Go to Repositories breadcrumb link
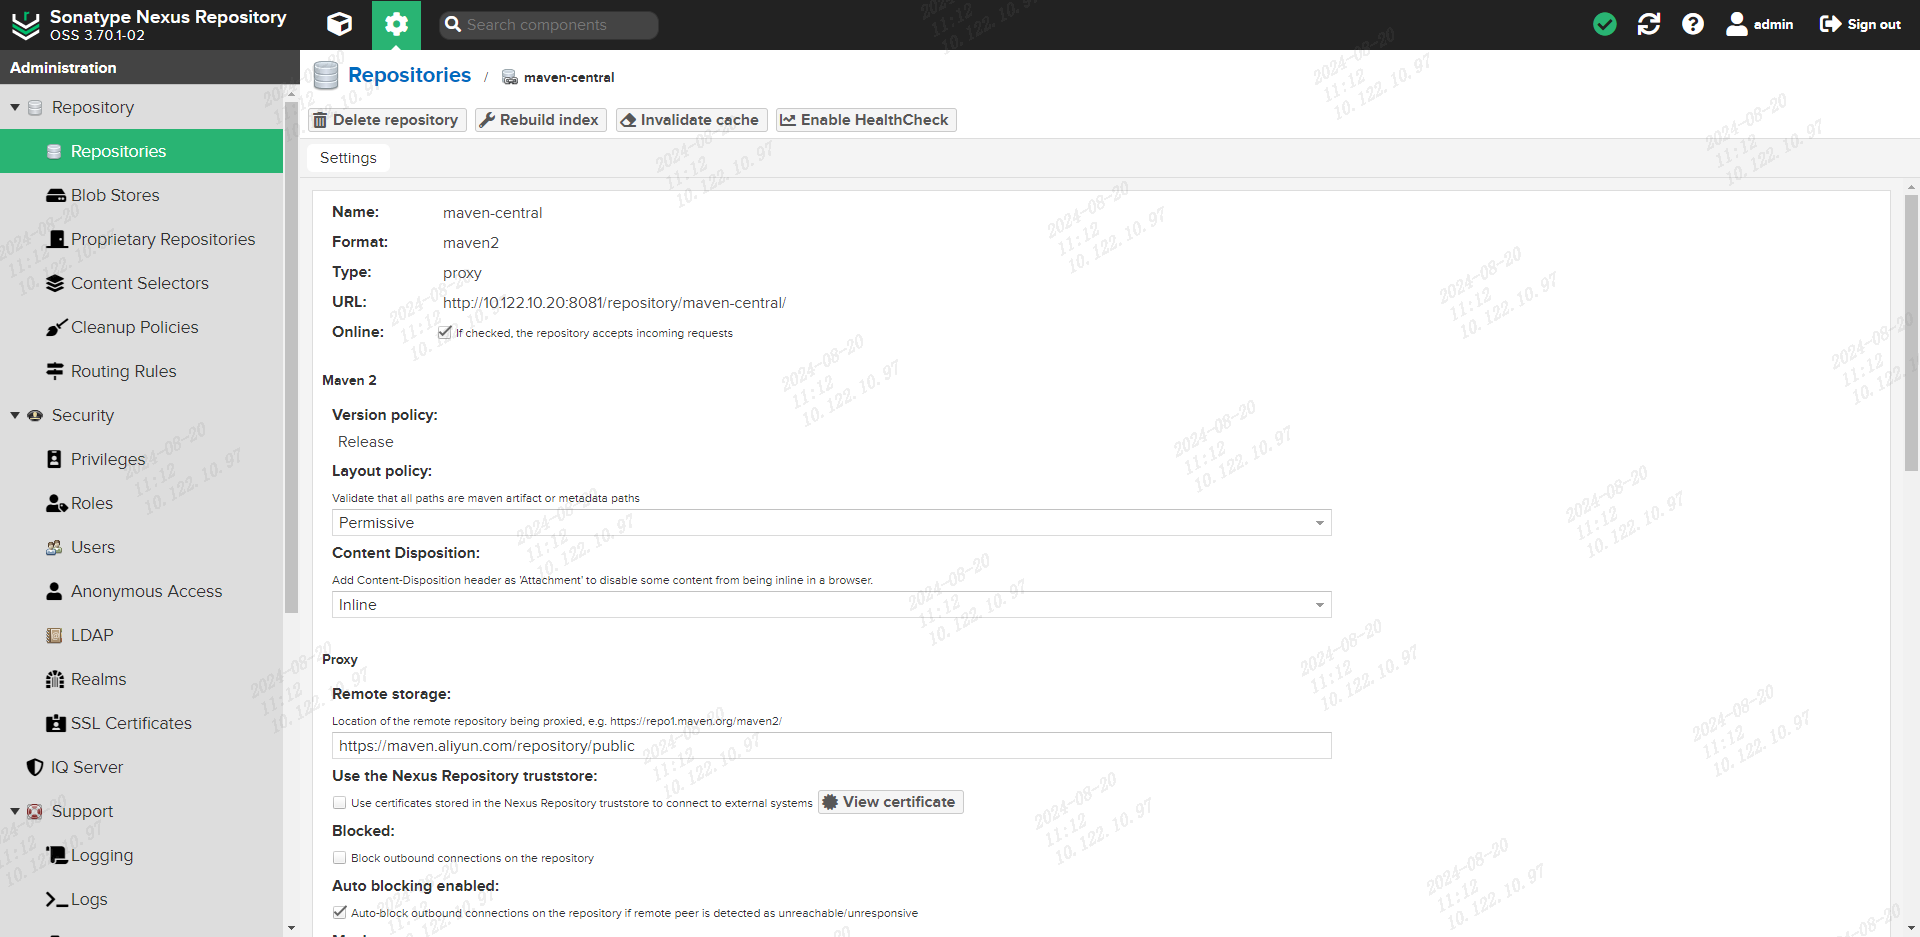 (x=409, y=75)
